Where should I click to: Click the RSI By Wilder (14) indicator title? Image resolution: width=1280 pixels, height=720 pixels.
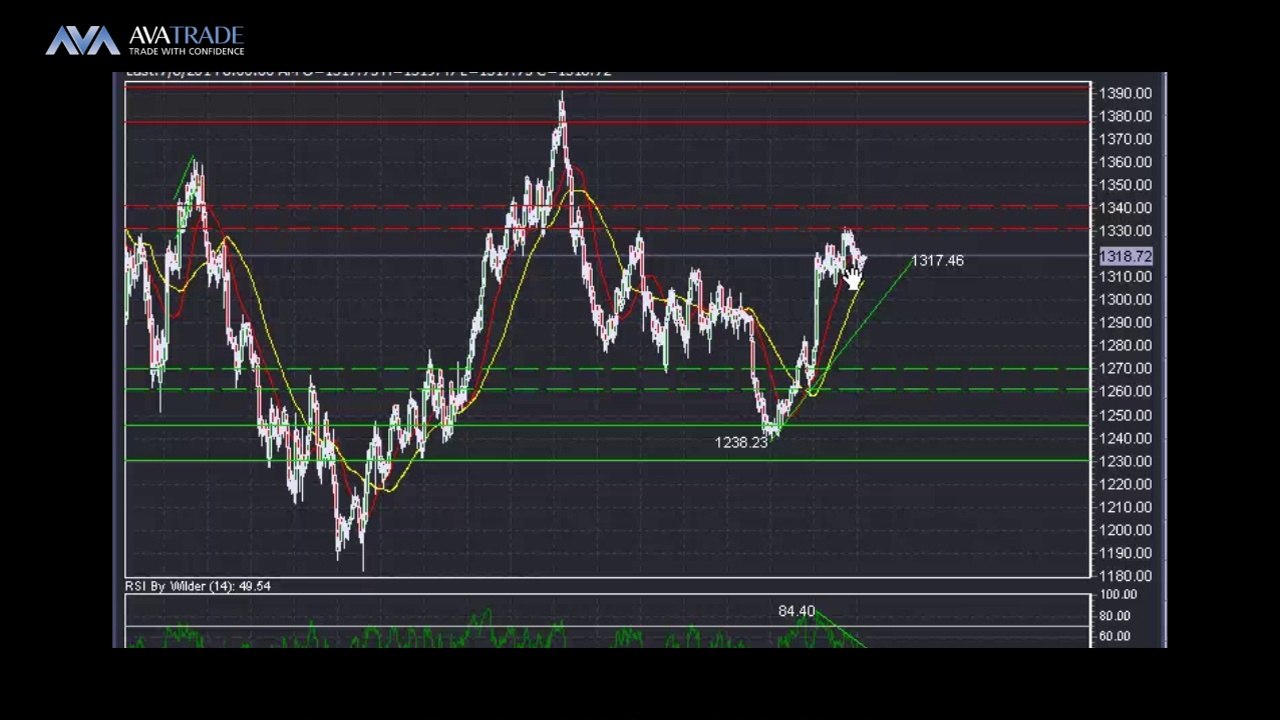point(198,586)
